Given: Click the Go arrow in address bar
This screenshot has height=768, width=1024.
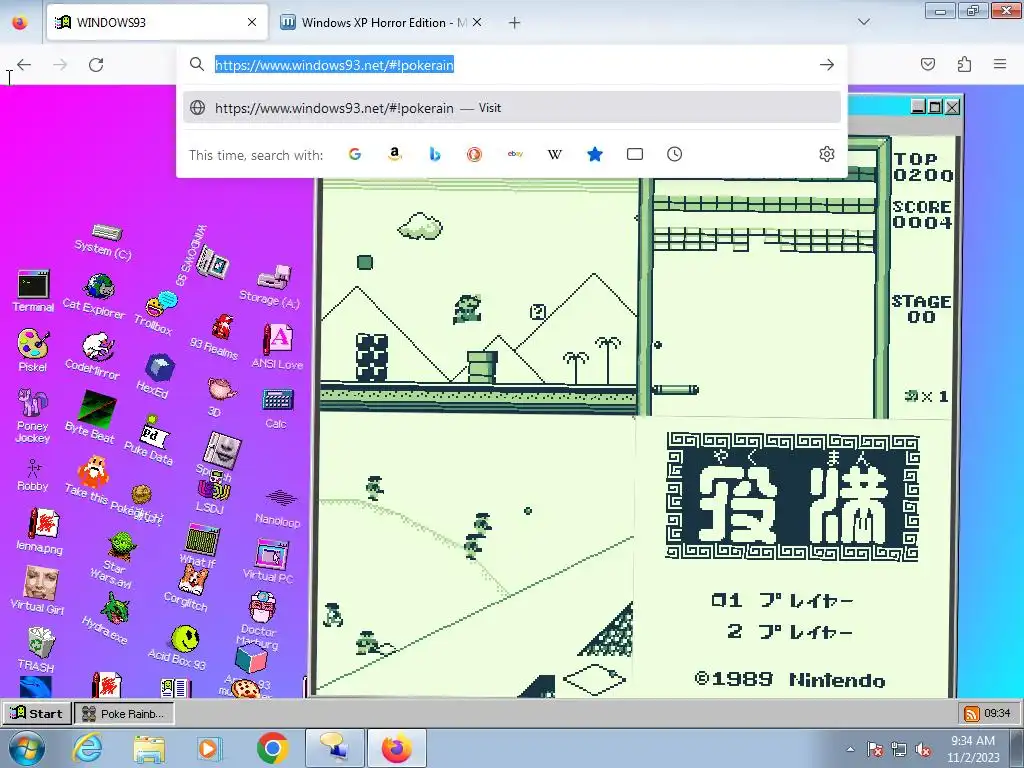Looking at the screenshot, I should point(827,65).
